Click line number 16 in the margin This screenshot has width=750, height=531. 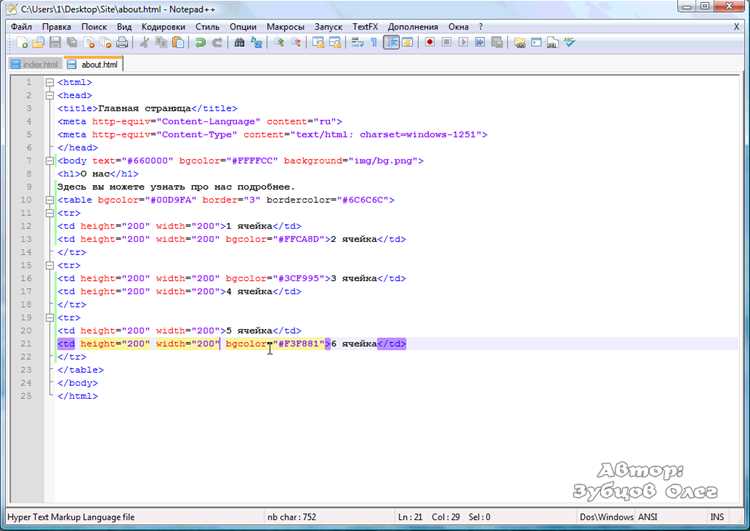26,278
